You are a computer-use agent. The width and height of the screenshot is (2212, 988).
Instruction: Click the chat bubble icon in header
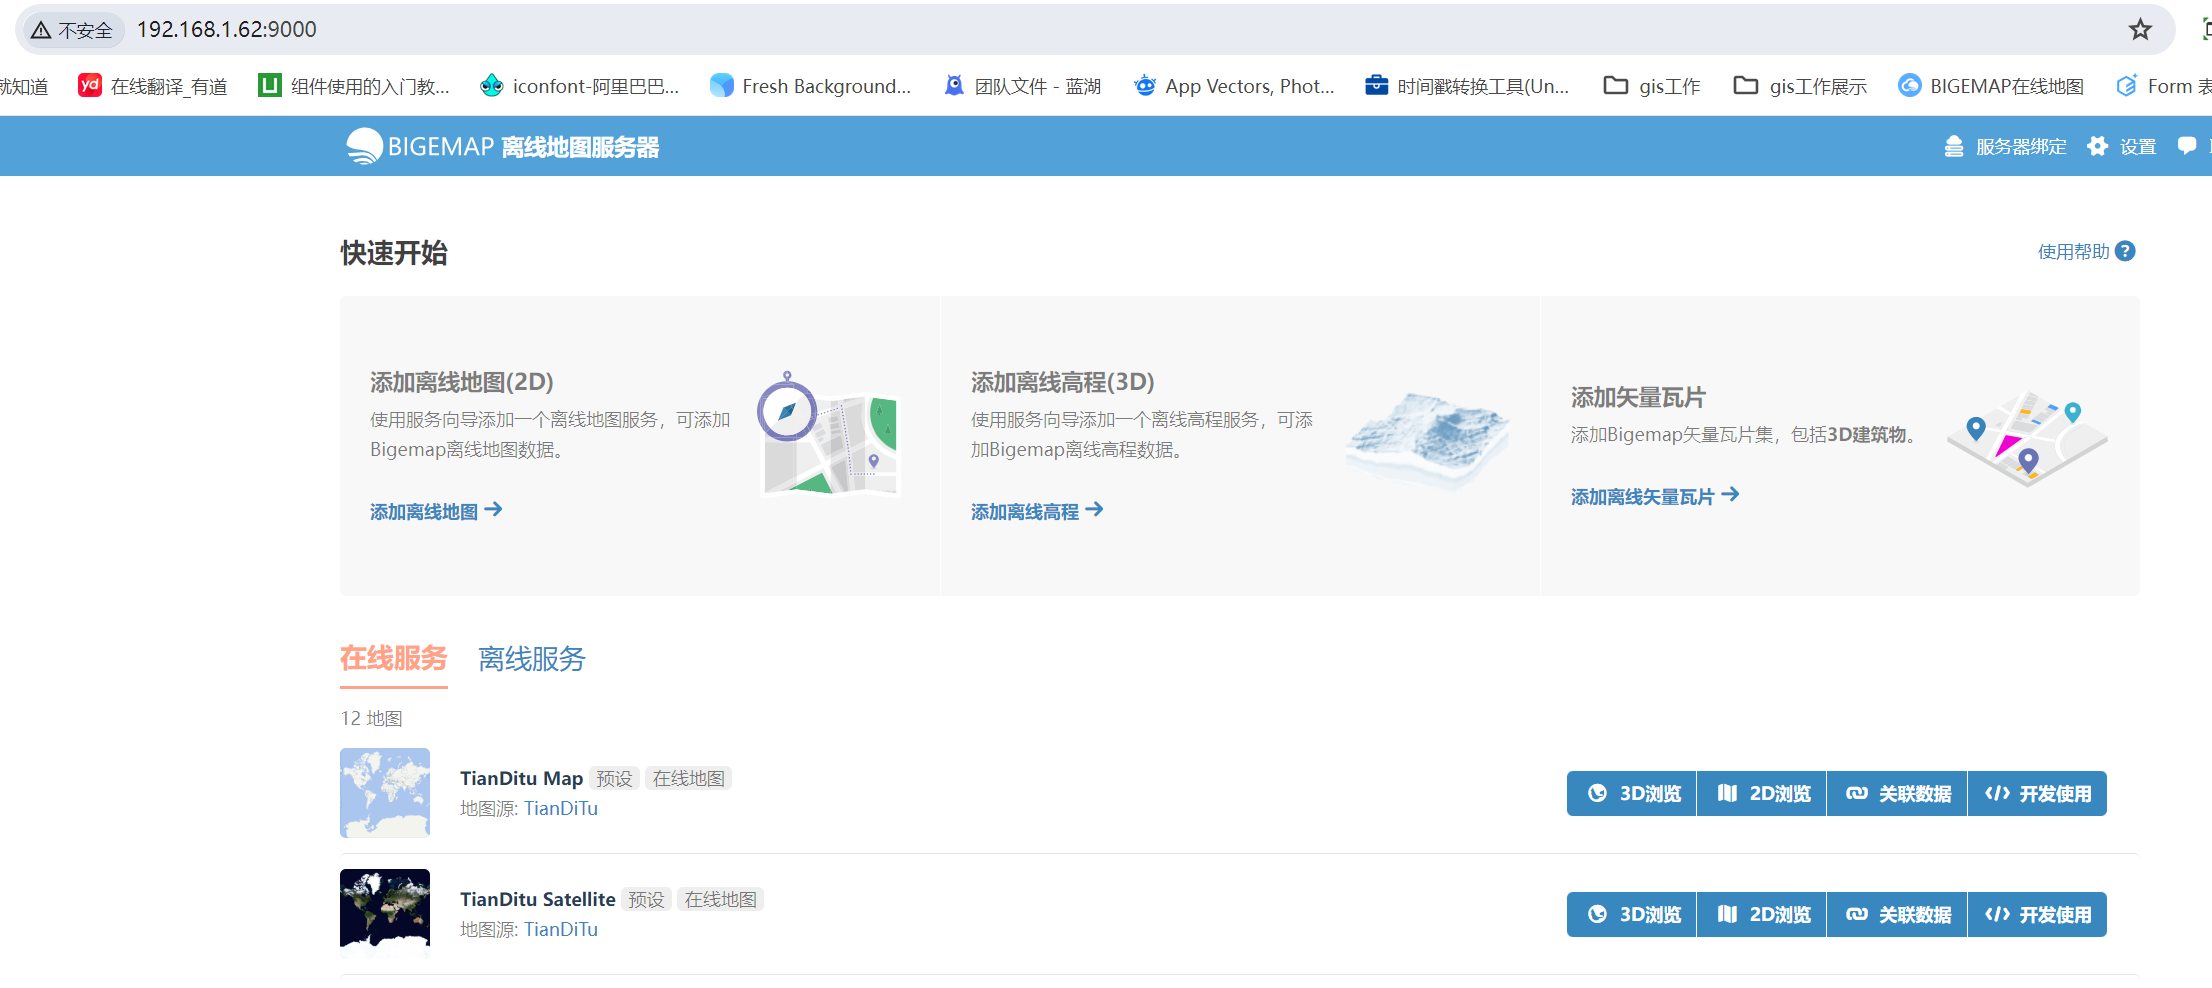2187,146
